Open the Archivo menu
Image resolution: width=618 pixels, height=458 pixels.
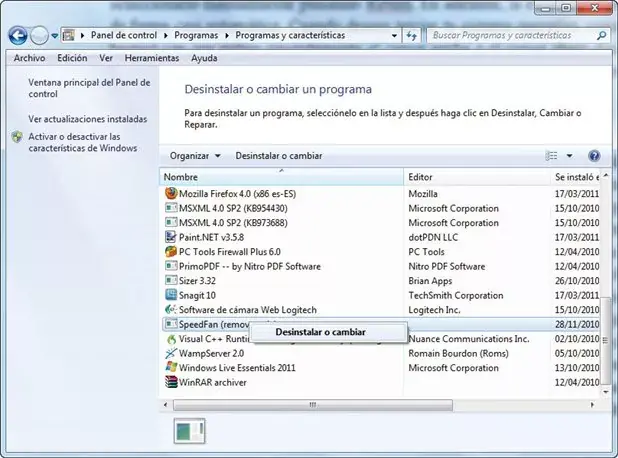[29, 58]
